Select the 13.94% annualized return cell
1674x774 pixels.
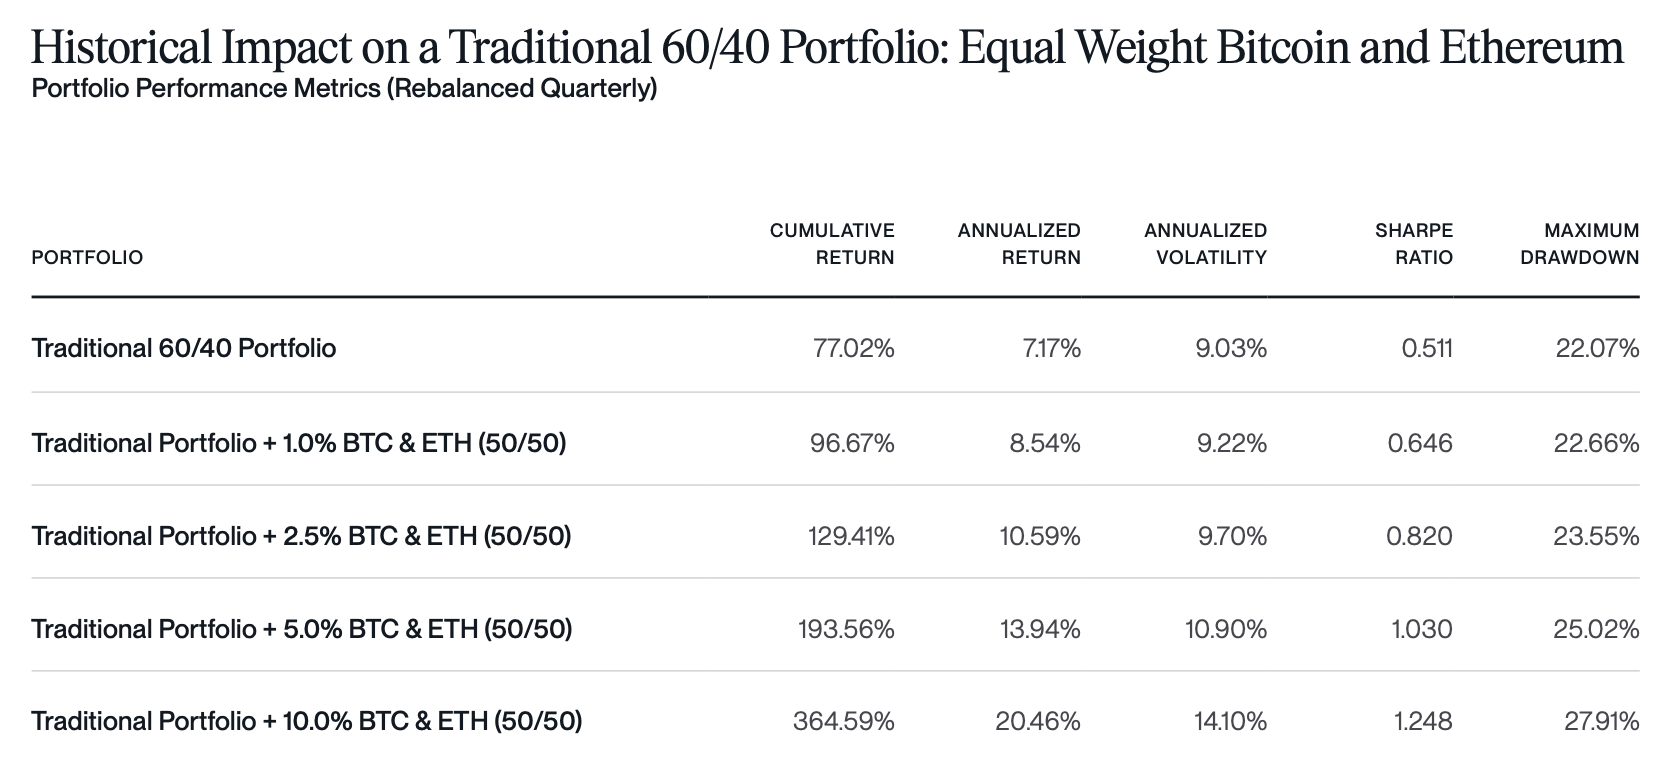pyautogui.click(x=1040, y=629)
